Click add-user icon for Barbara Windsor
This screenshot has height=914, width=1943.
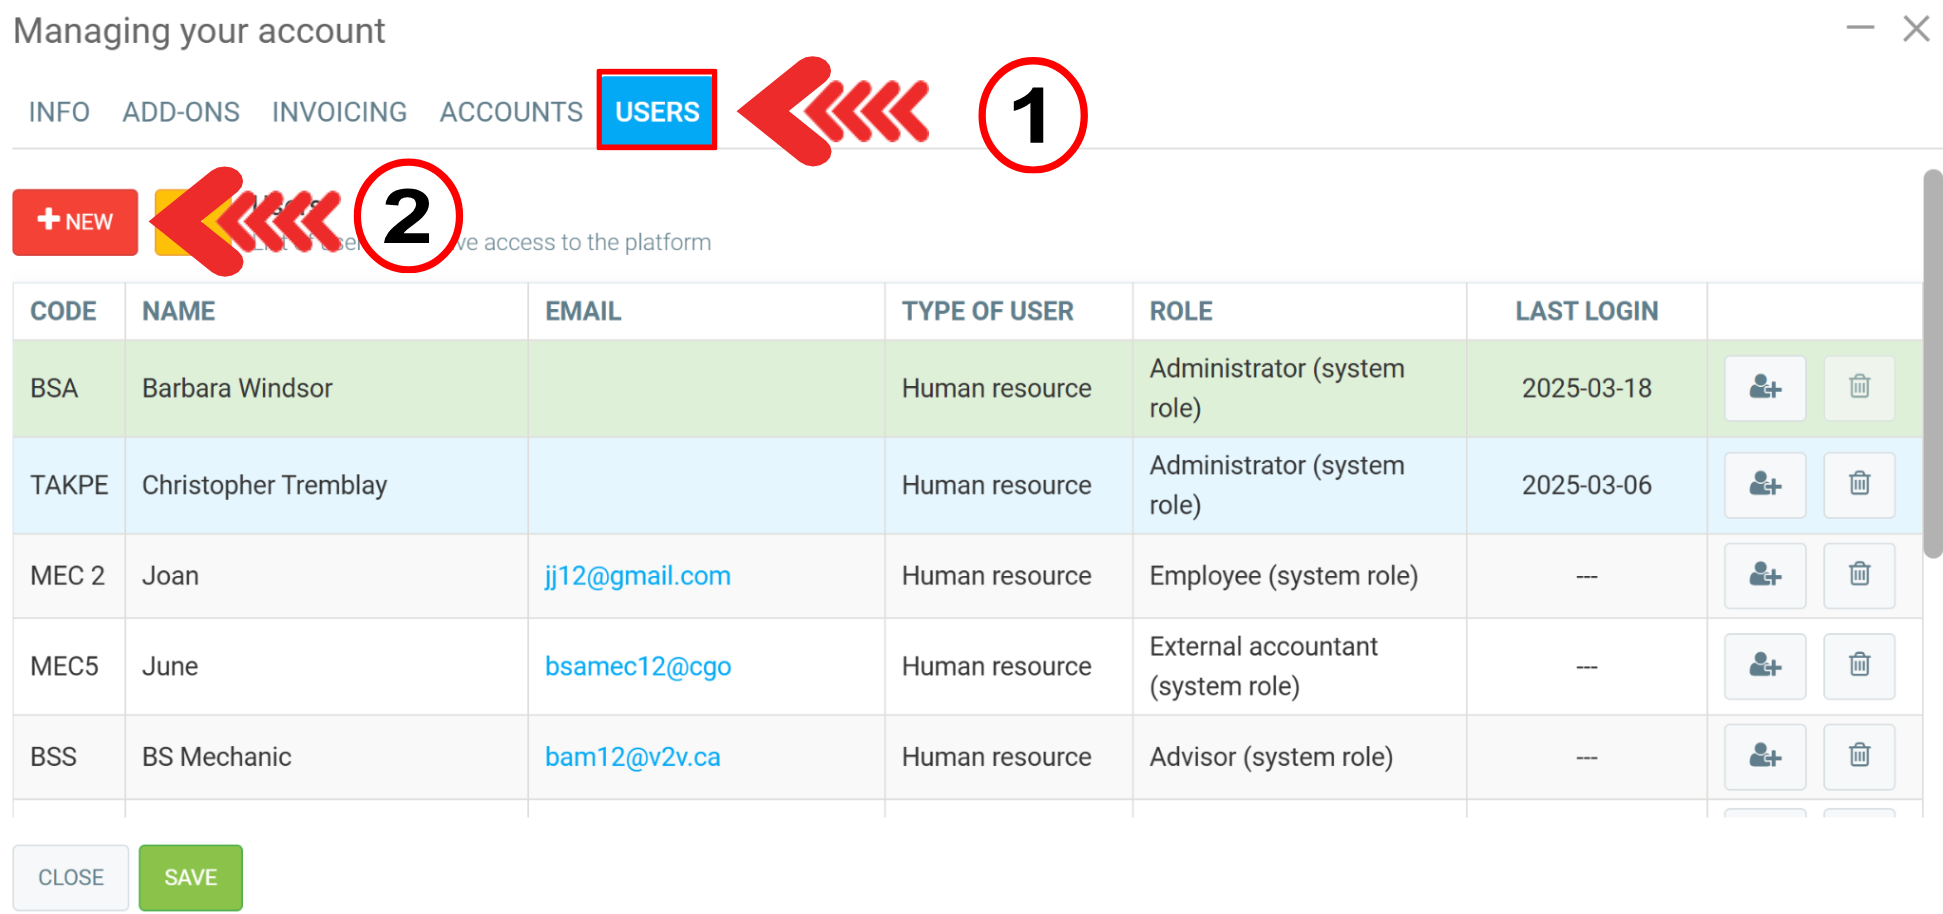coord(1765,388)
